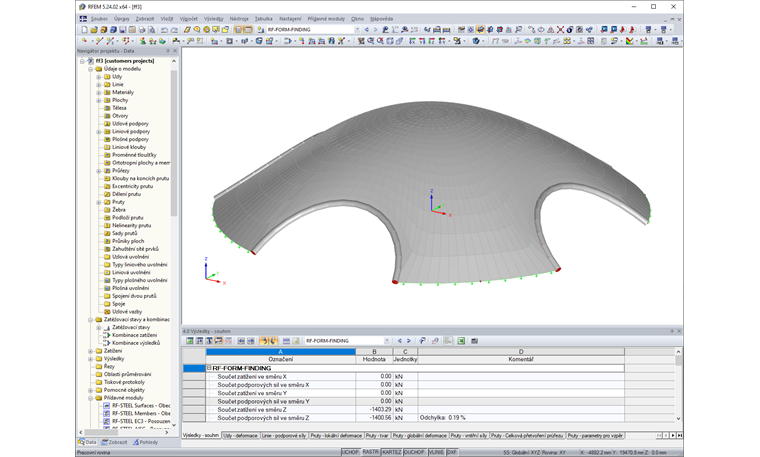Go to previous load case arrow in main toolbar
The image size is (760, 457).
[366, 30]
